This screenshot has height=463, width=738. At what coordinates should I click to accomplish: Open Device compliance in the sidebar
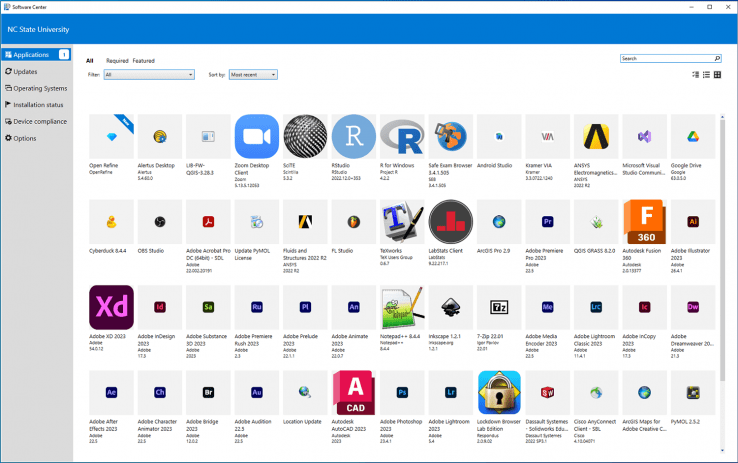[36, 121]
